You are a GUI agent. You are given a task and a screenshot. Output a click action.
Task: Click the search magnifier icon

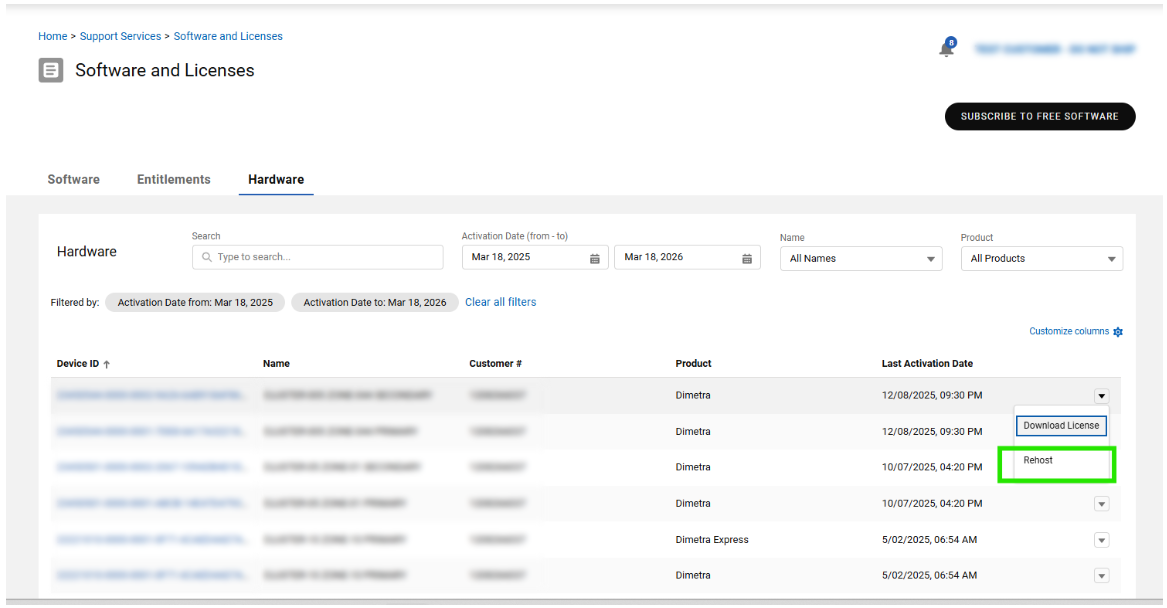coord(207,257)
